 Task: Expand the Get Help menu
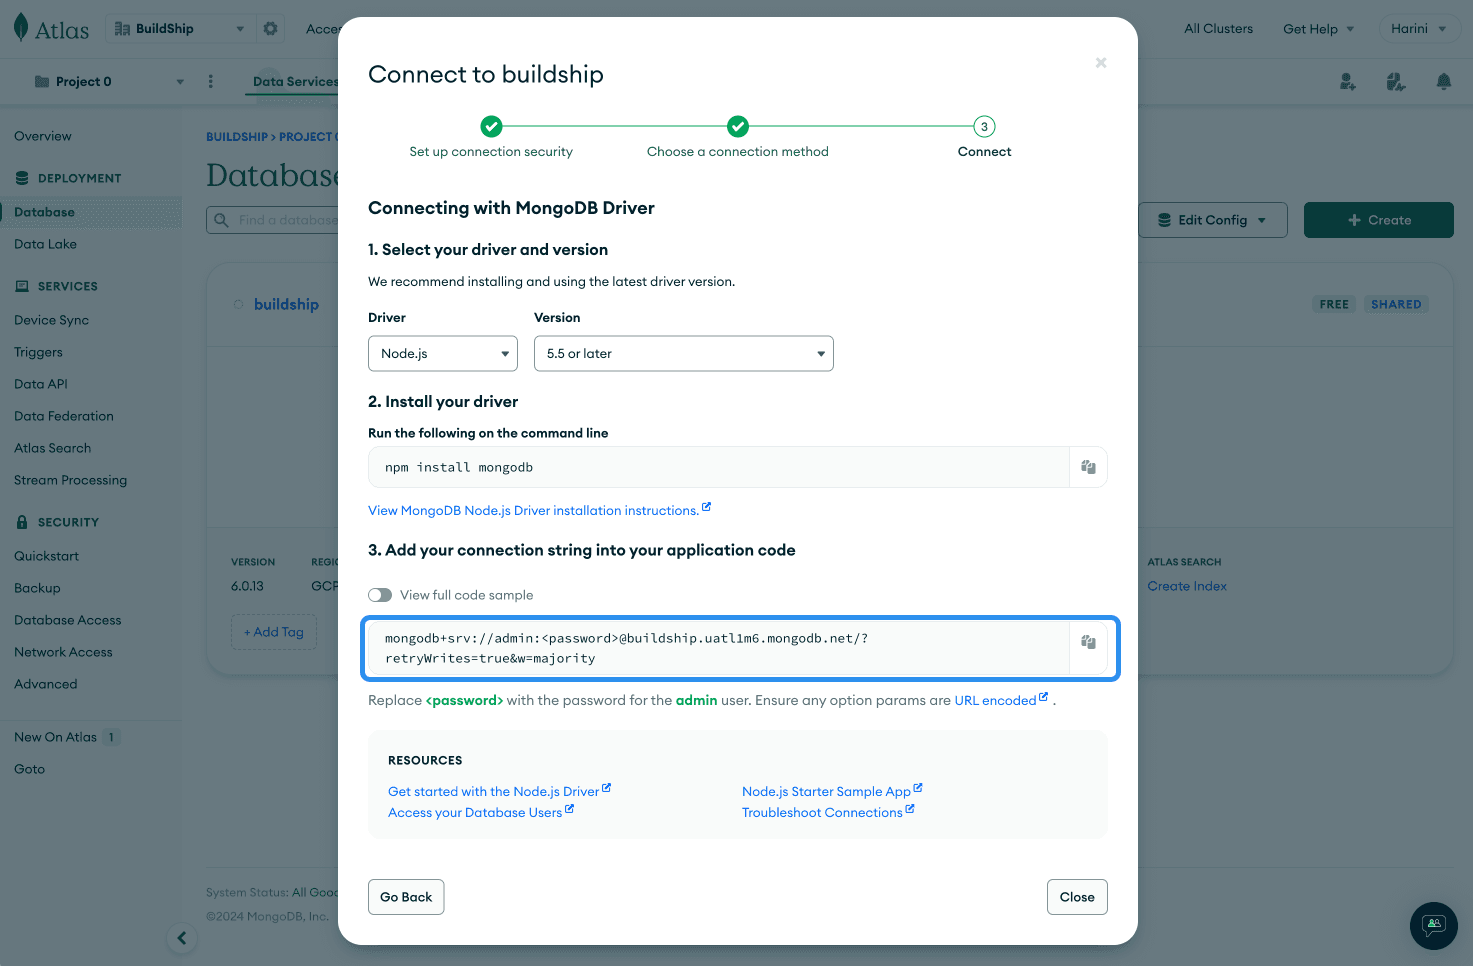[x=1318, y=29]
